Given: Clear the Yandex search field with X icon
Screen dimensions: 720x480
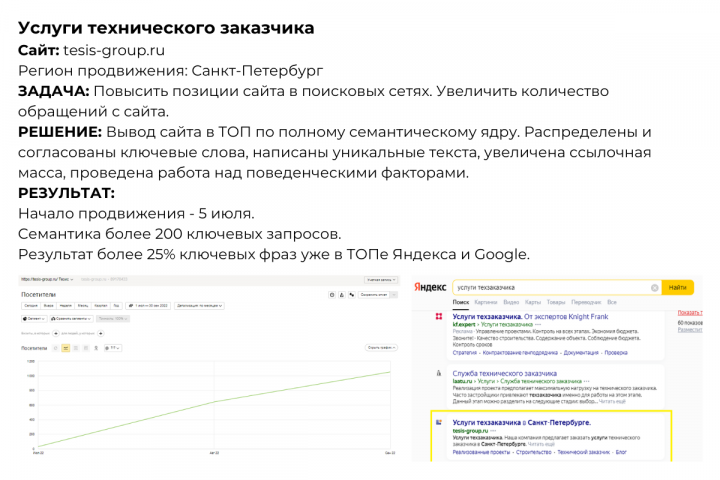Looking at the screenshot, I should click(x=654, y=288).
